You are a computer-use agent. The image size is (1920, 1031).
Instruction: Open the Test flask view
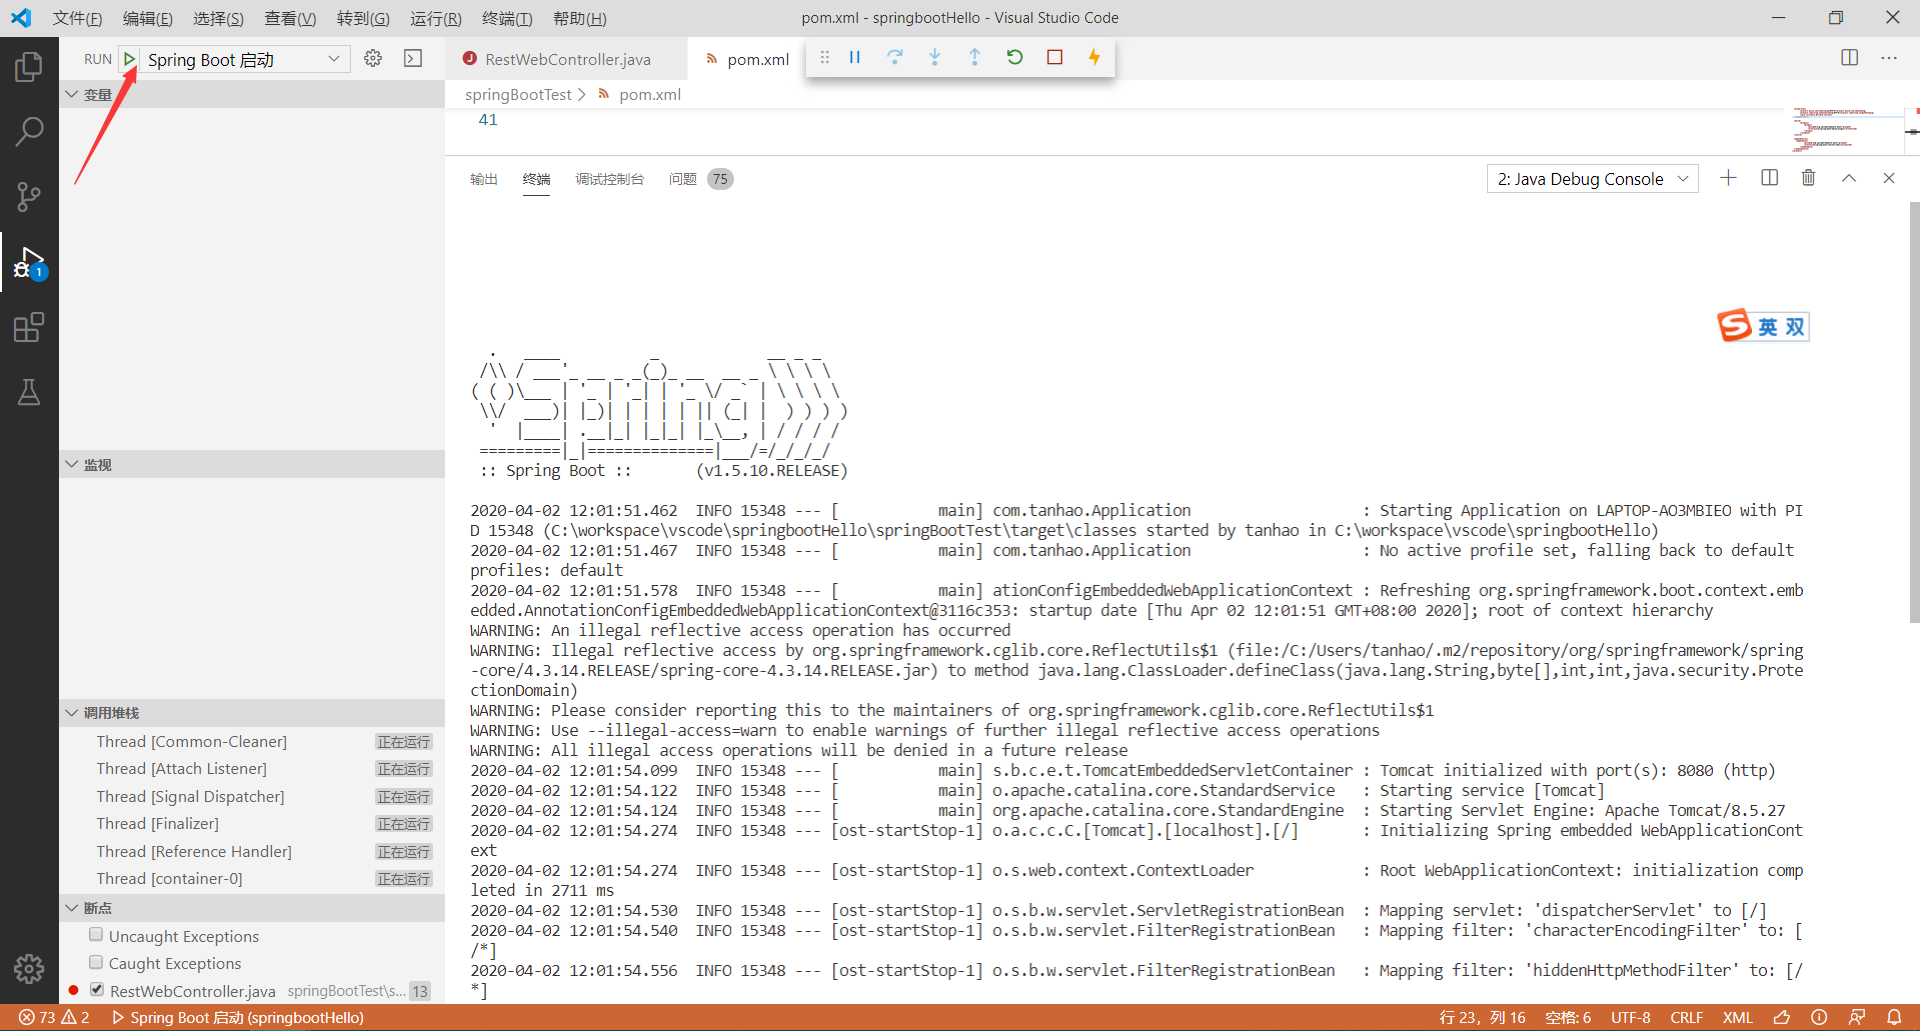tap(29, 392)
